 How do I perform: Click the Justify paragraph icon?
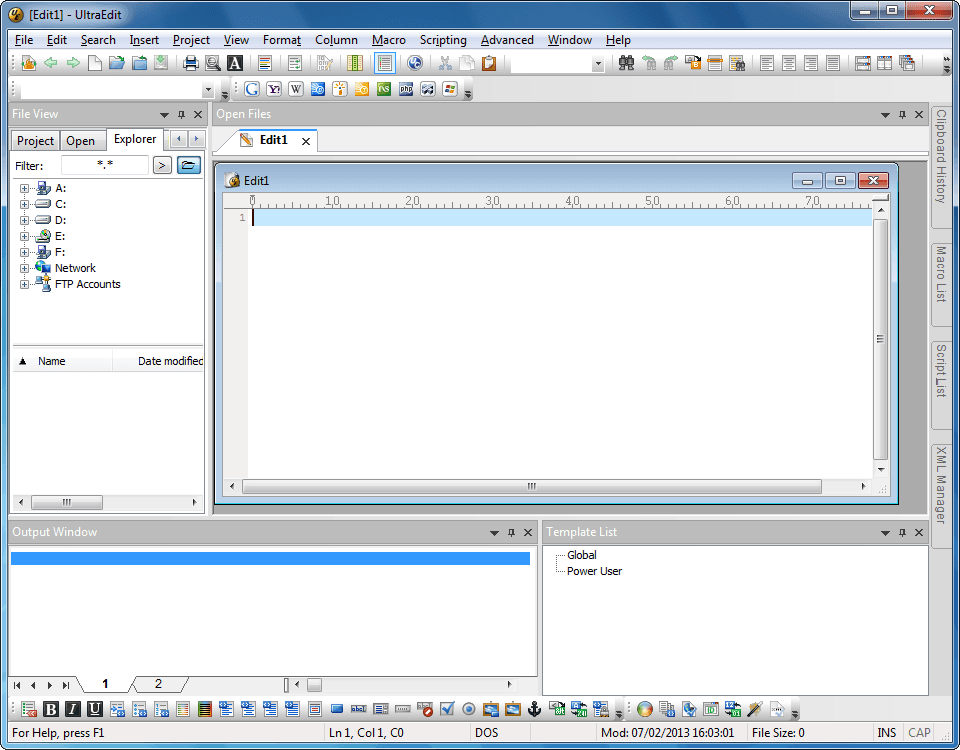point(833,62)
